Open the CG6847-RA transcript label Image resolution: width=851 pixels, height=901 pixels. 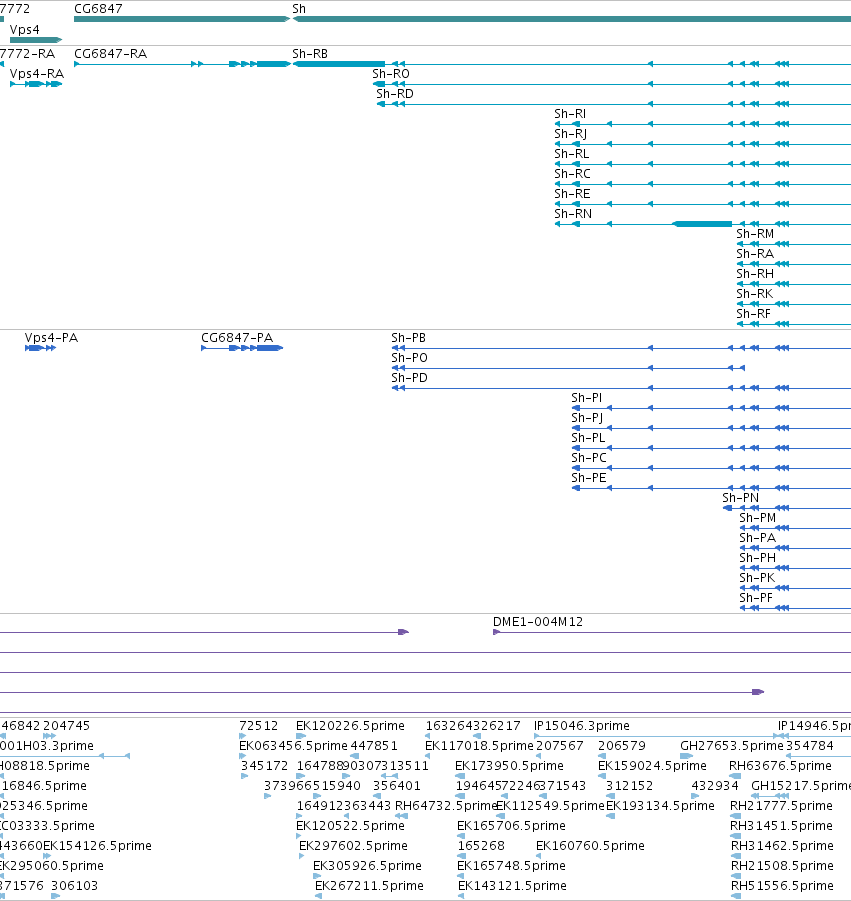tap(110, 53)
